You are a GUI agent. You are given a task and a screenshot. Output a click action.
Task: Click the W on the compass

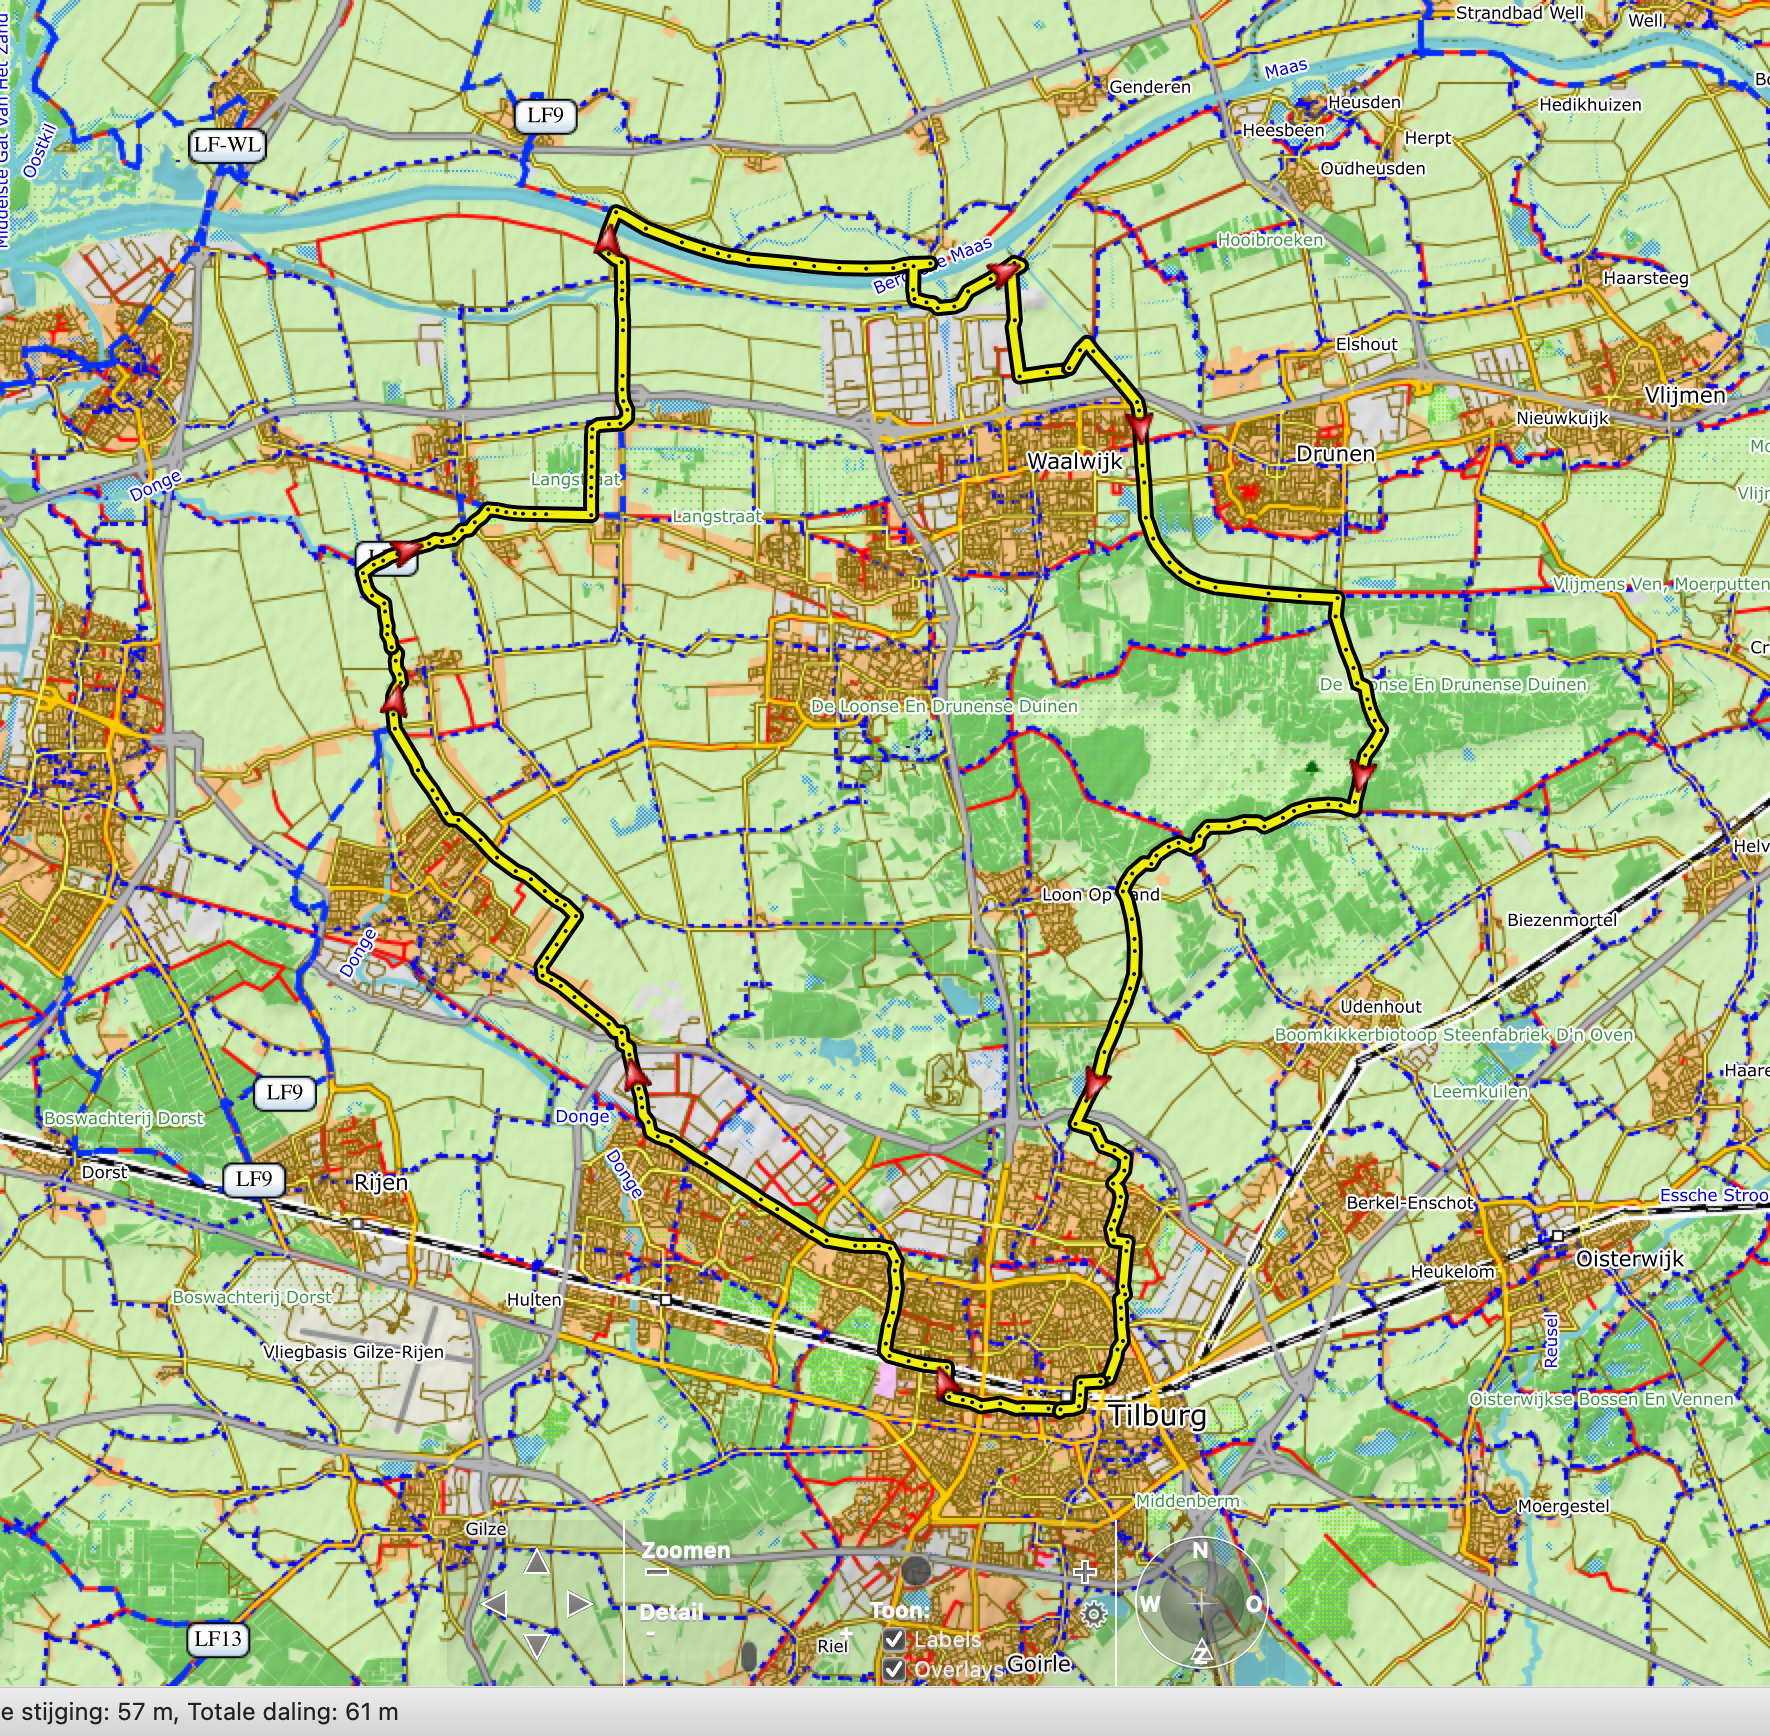(x=1150, y=1604)
